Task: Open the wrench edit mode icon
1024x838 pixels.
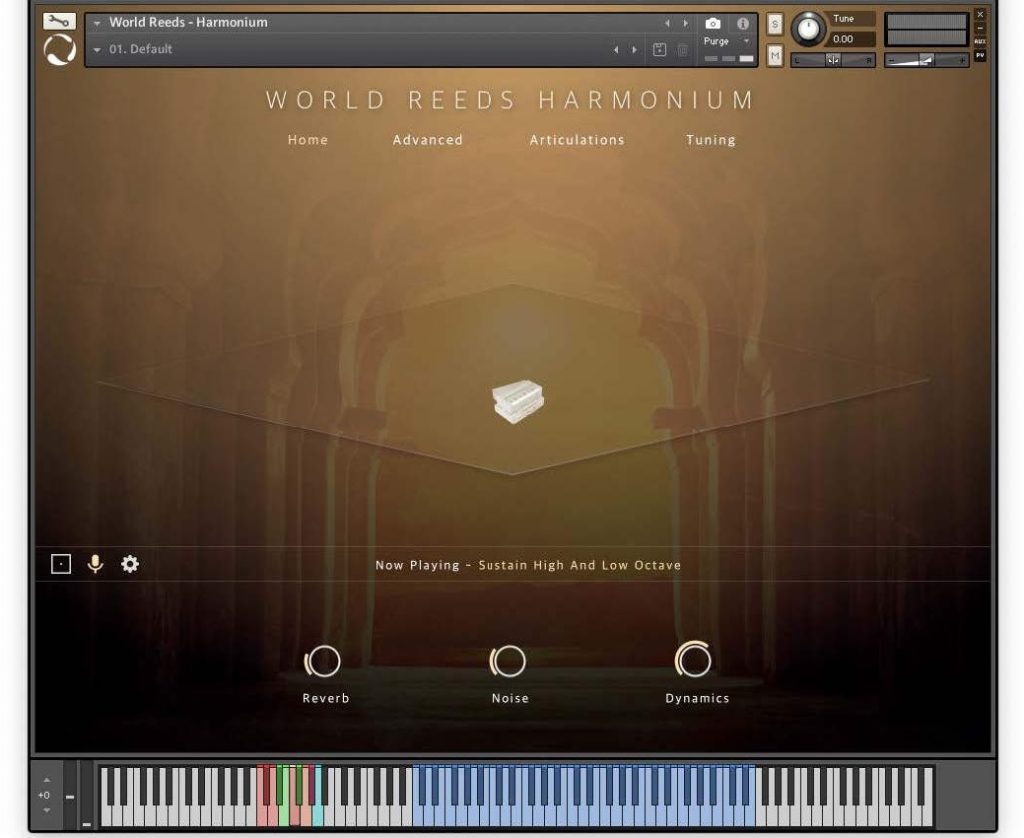Action: (x=60, y=21)
